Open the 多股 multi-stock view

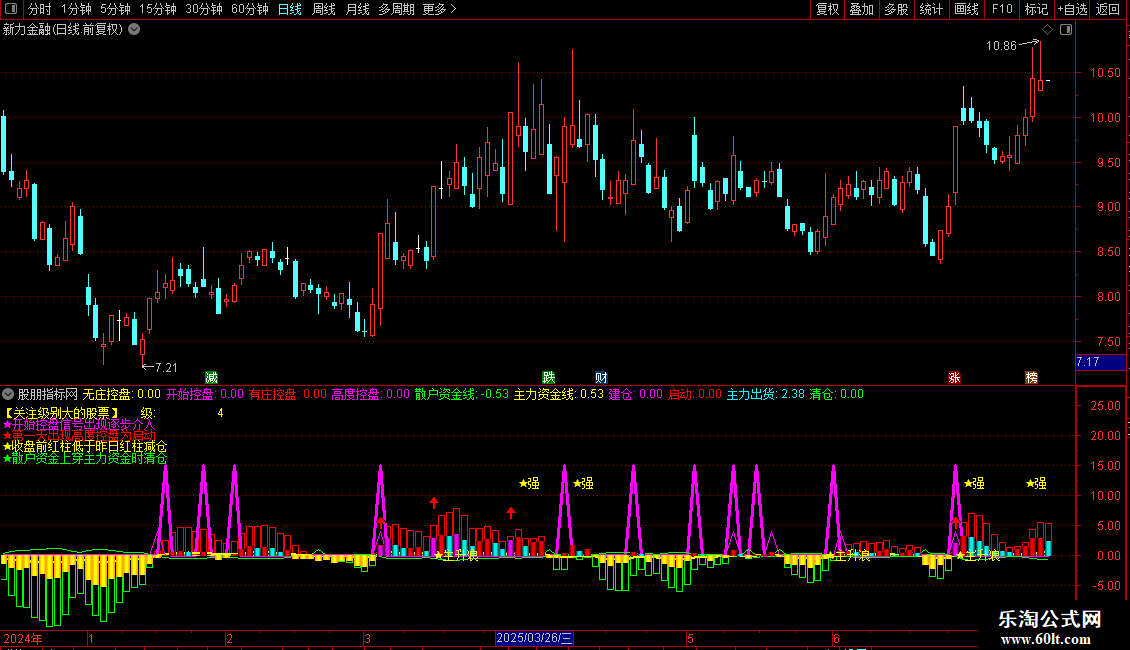[x=896, y=9]
